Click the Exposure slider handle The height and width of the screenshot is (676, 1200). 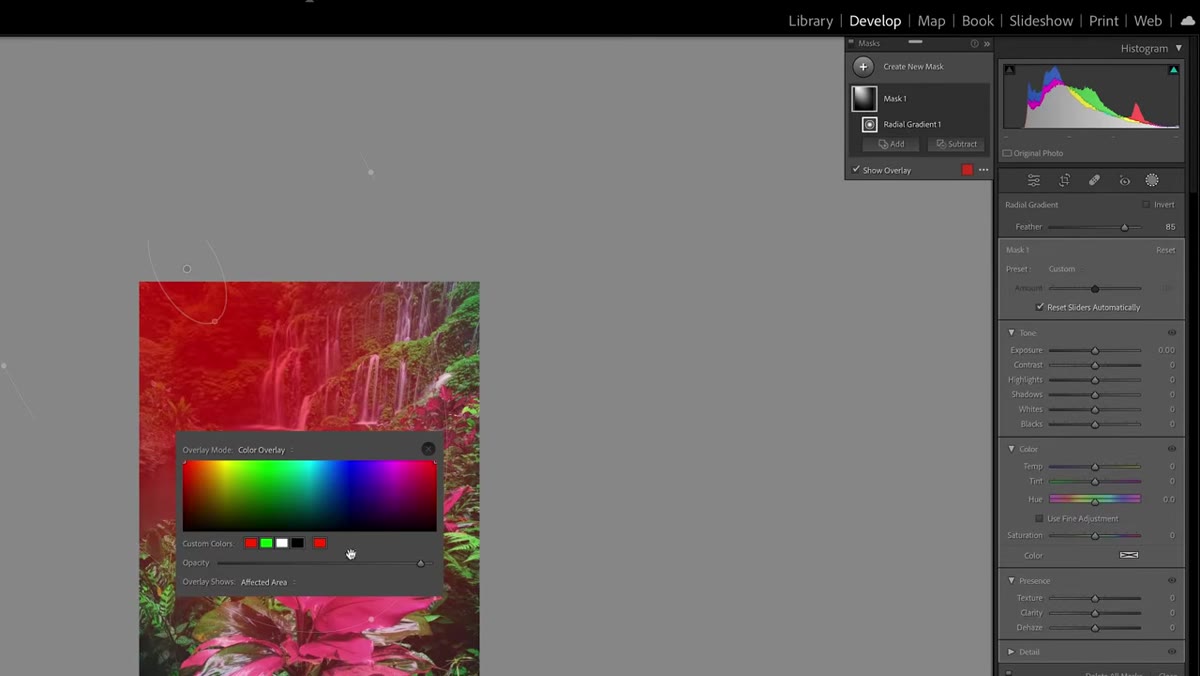(1095, 350)
